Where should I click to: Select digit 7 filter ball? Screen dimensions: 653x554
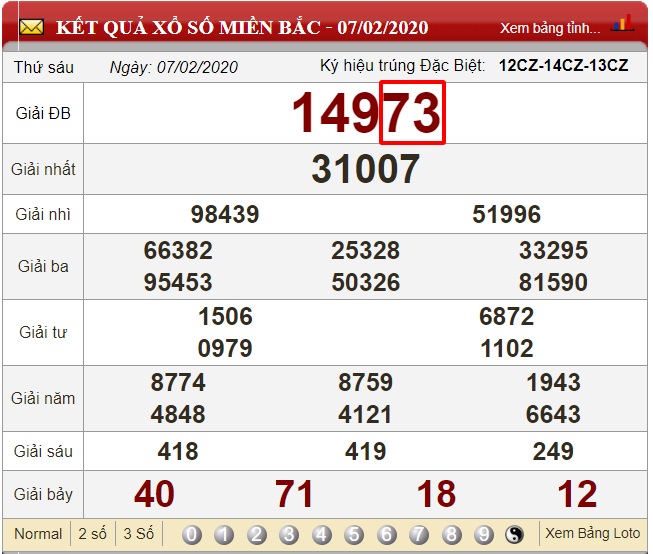[x=419, y=534]
